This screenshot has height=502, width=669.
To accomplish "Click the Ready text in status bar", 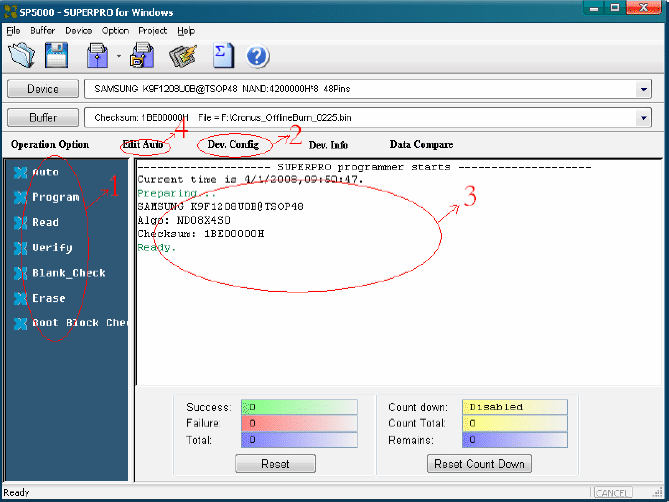I will (x=16, y=493).
